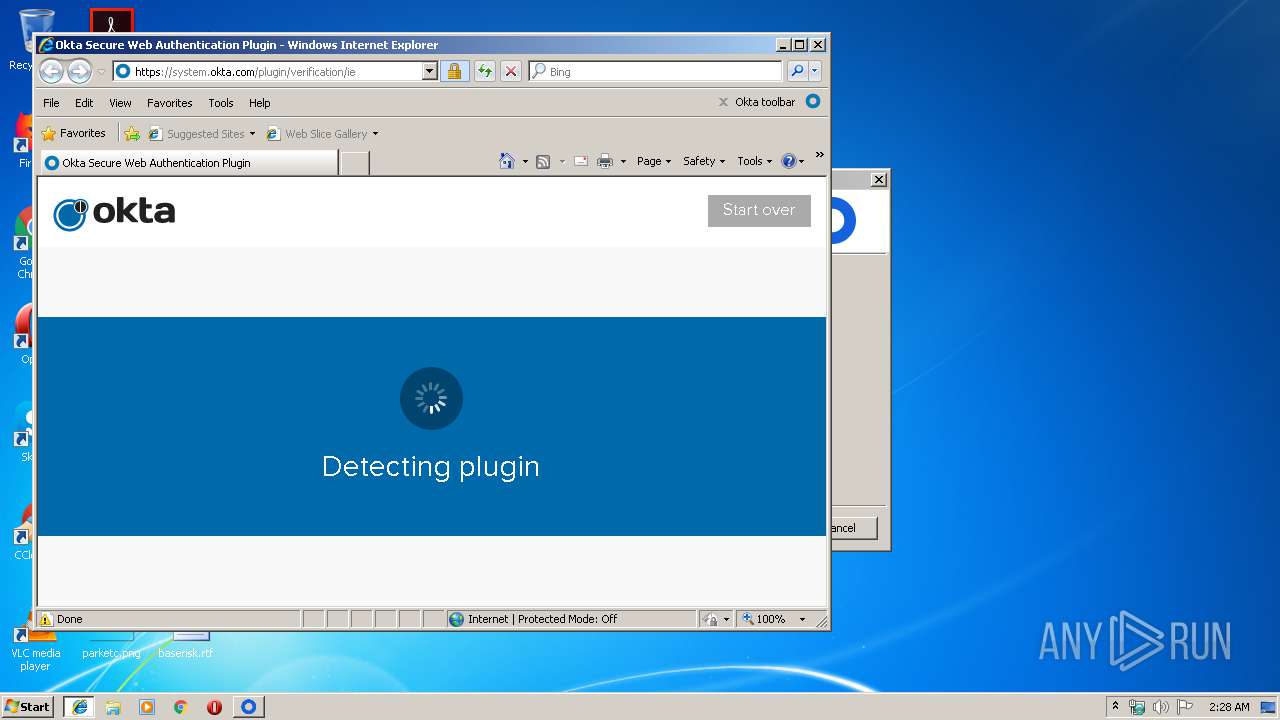Click the Chrome taskbar icon
This screenshot has height=720, width=1280.
coord(181,707)
